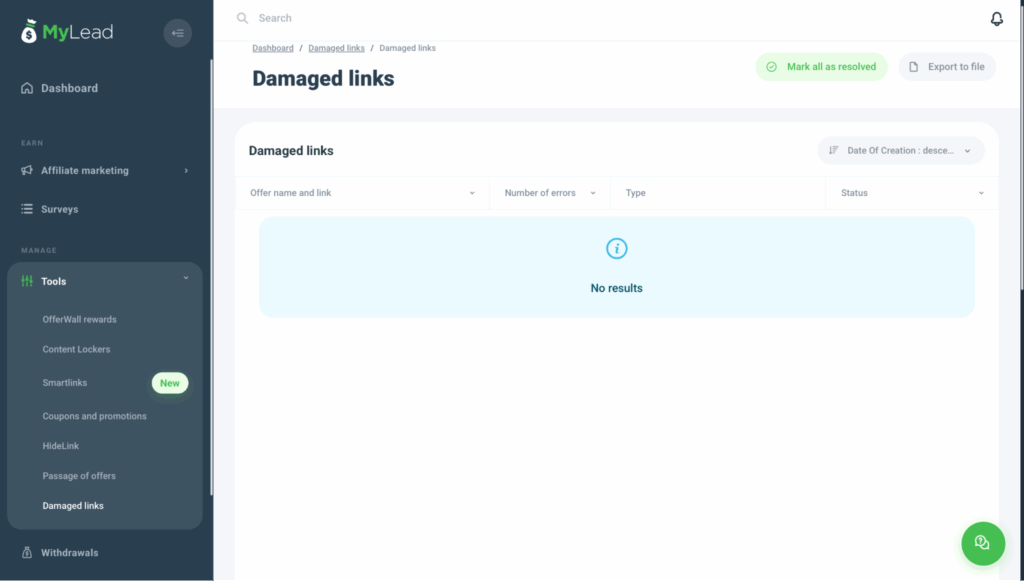1024x581 pixels.
Task: Open Content Lockers from the sidebar
Action: (76, 350)
